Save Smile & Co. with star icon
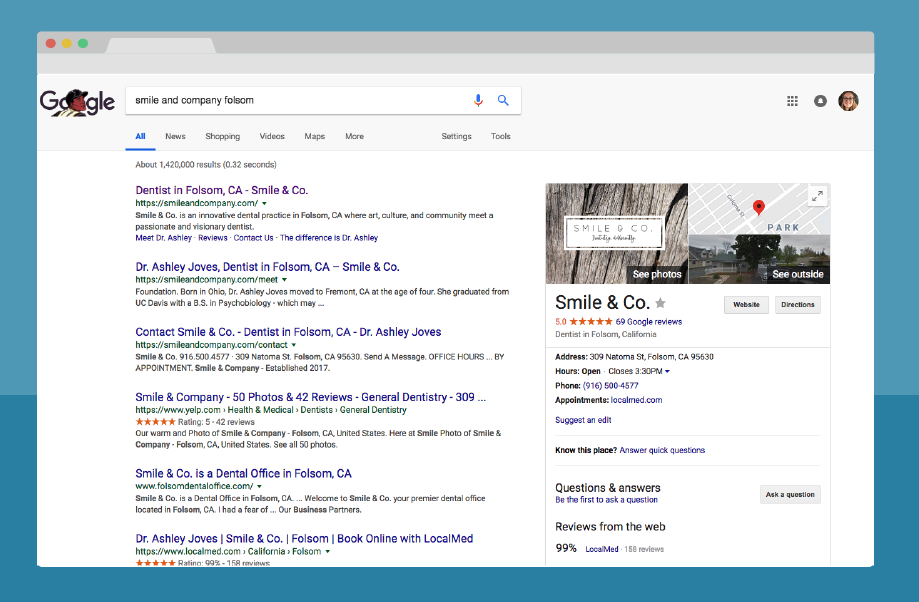The image size is (919, 602). click(661, 303)
